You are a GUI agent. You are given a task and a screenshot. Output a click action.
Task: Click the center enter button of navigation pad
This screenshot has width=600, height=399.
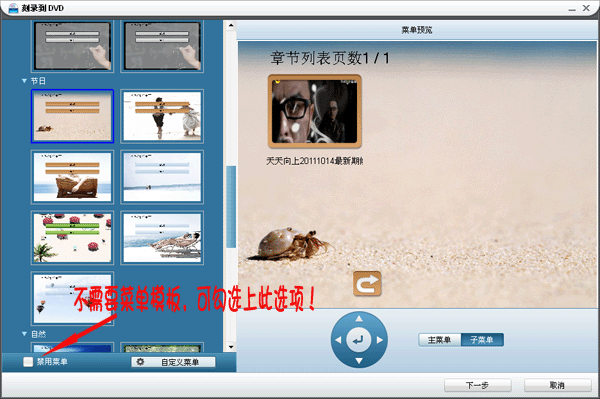359,340
